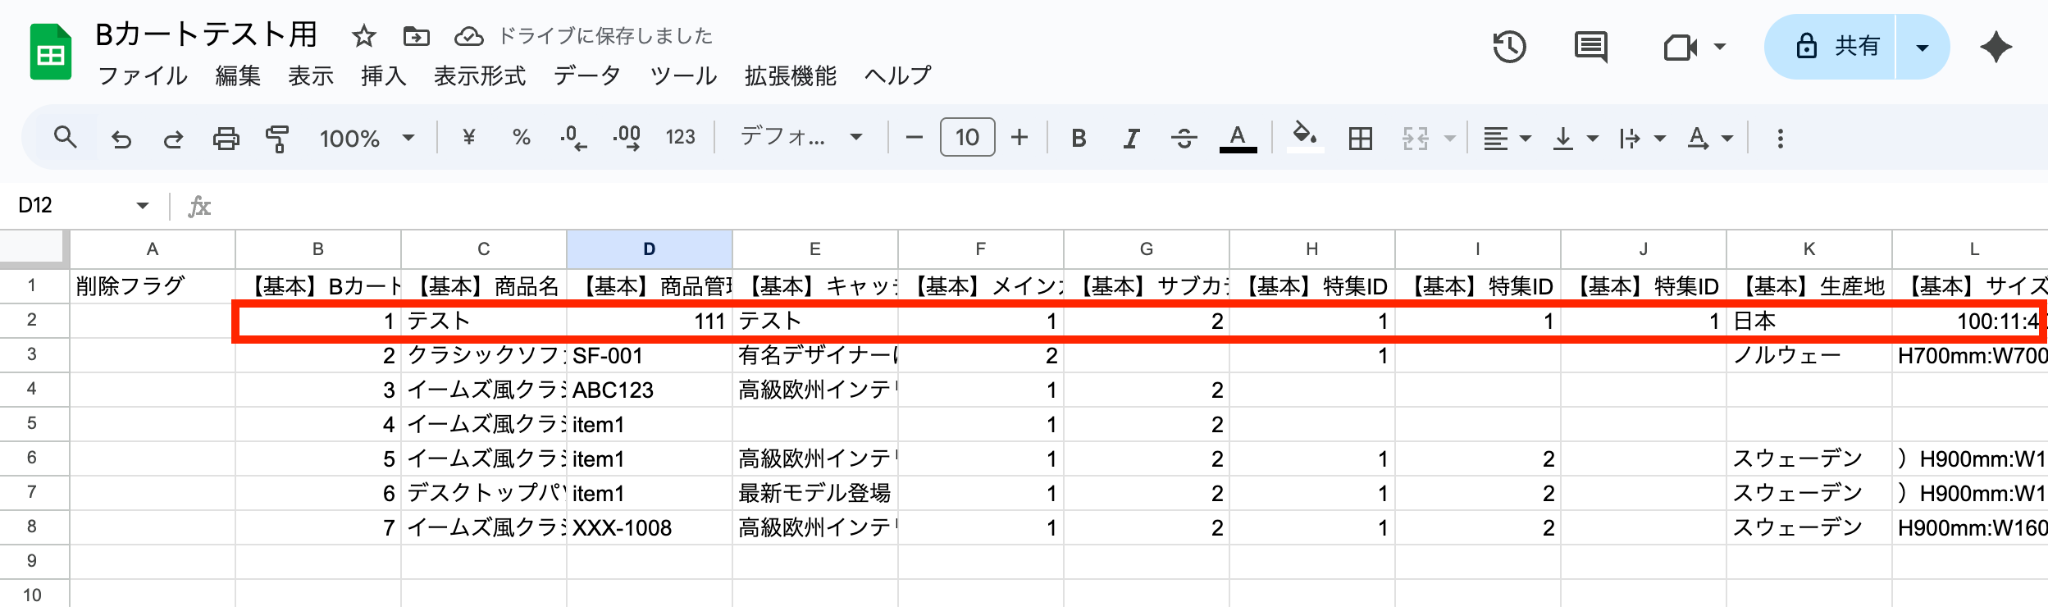Increase font size with plus button
2048x607 pixels.
[1019, 137]
